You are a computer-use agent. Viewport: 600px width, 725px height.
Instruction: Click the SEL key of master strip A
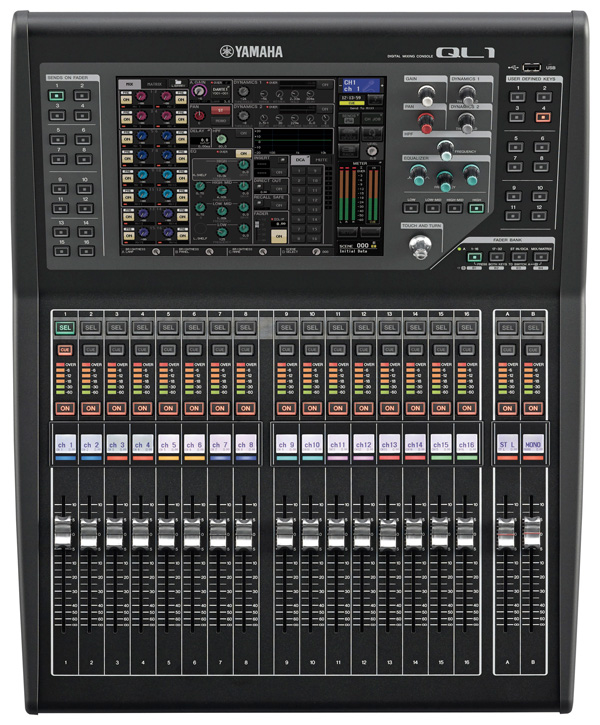(x=508, y=327)
